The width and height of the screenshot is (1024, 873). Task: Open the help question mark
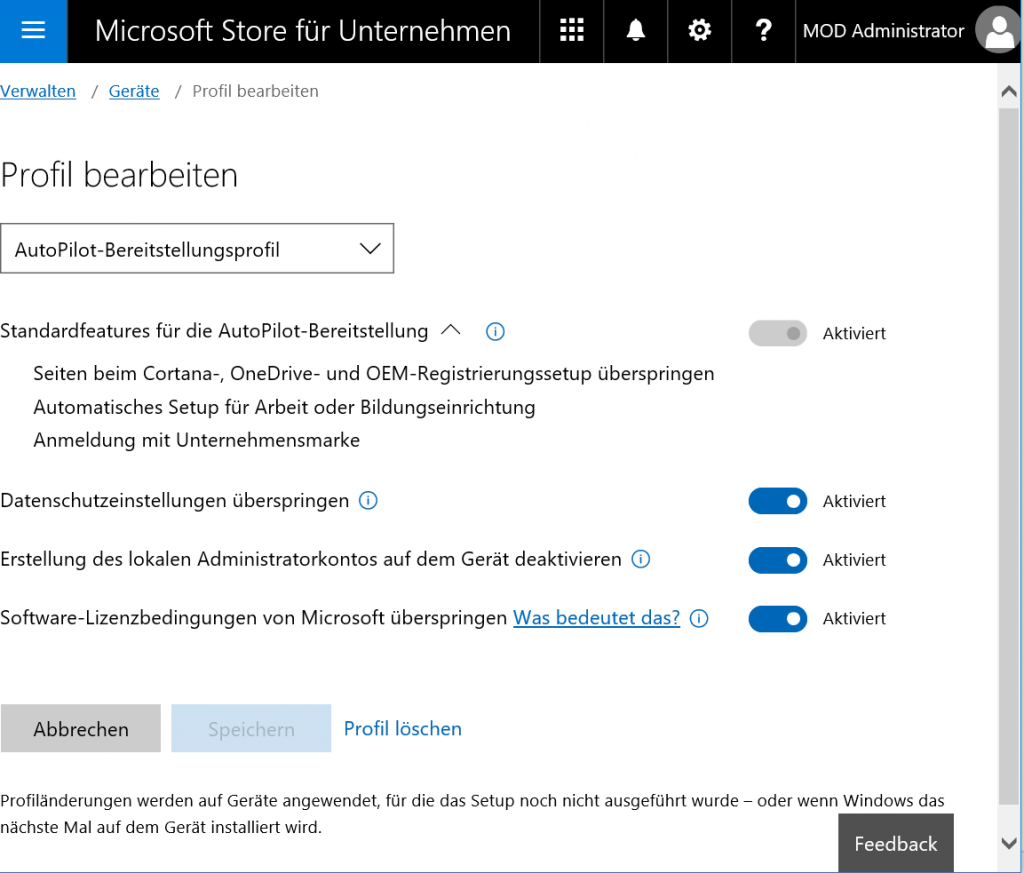tap(763, 31)
